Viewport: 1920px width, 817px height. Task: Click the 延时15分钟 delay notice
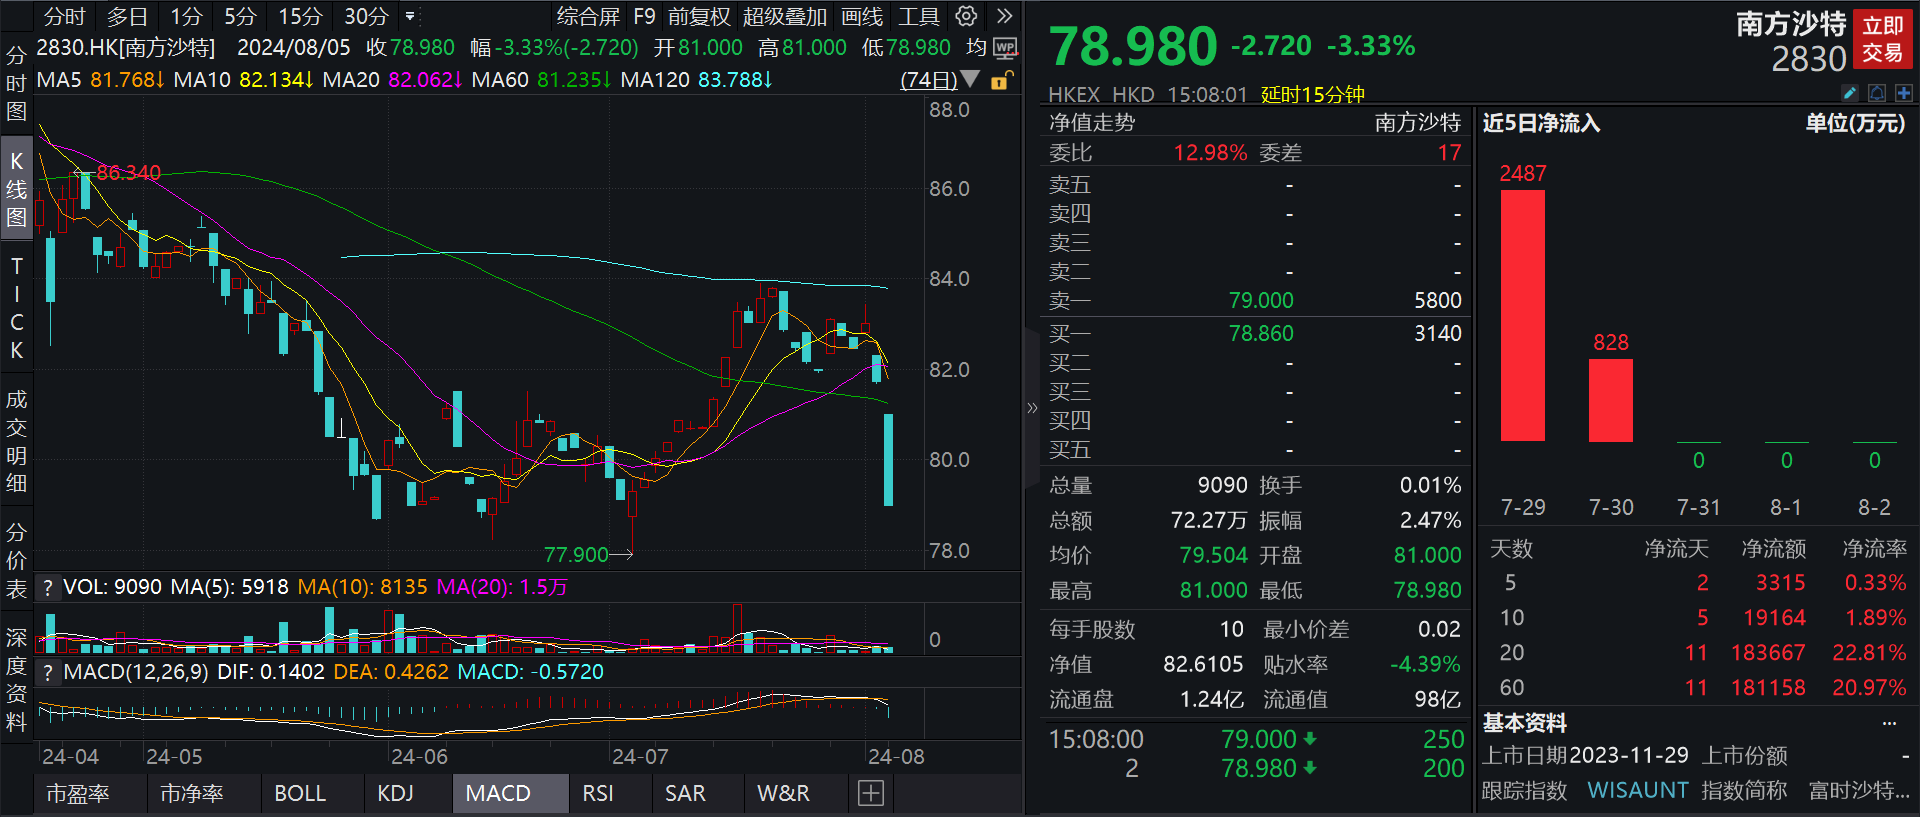pos(1312,95)
